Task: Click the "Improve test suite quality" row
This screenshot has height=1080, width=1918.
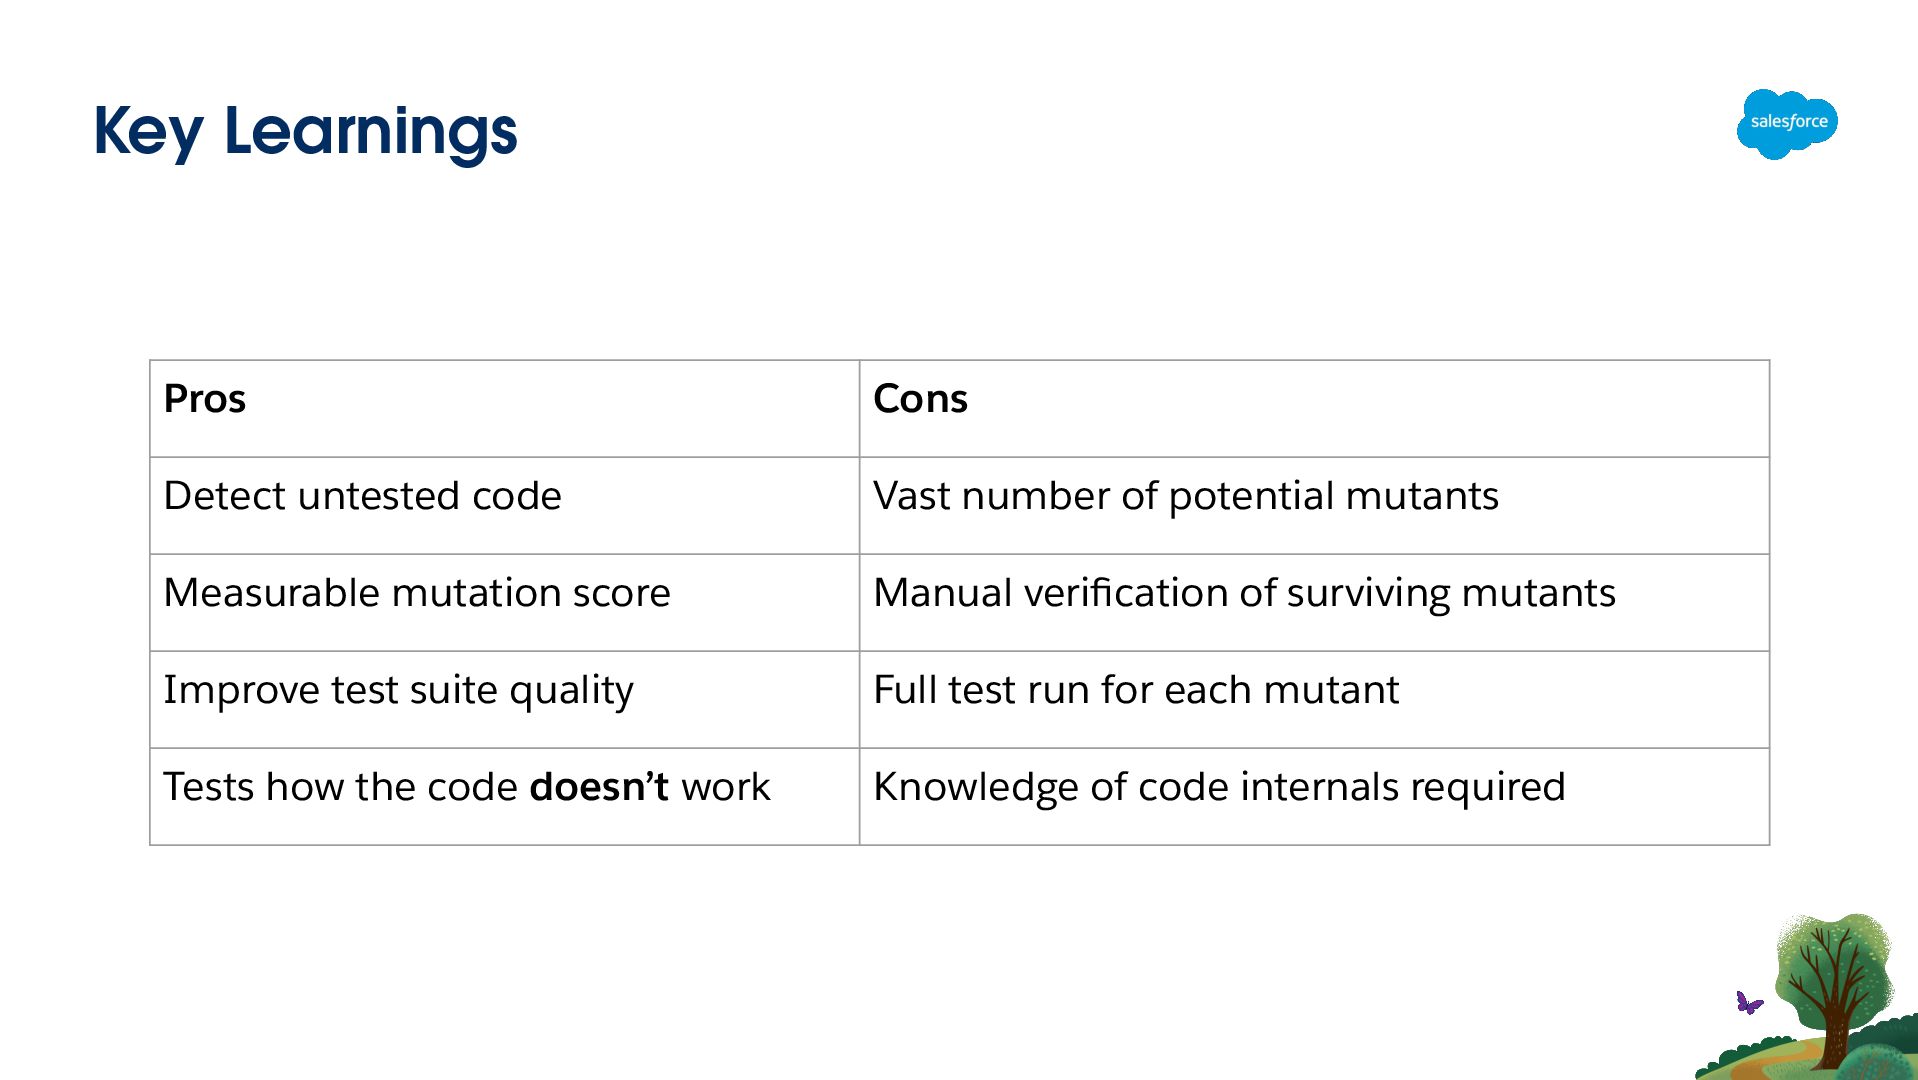Action: [398, 690]
